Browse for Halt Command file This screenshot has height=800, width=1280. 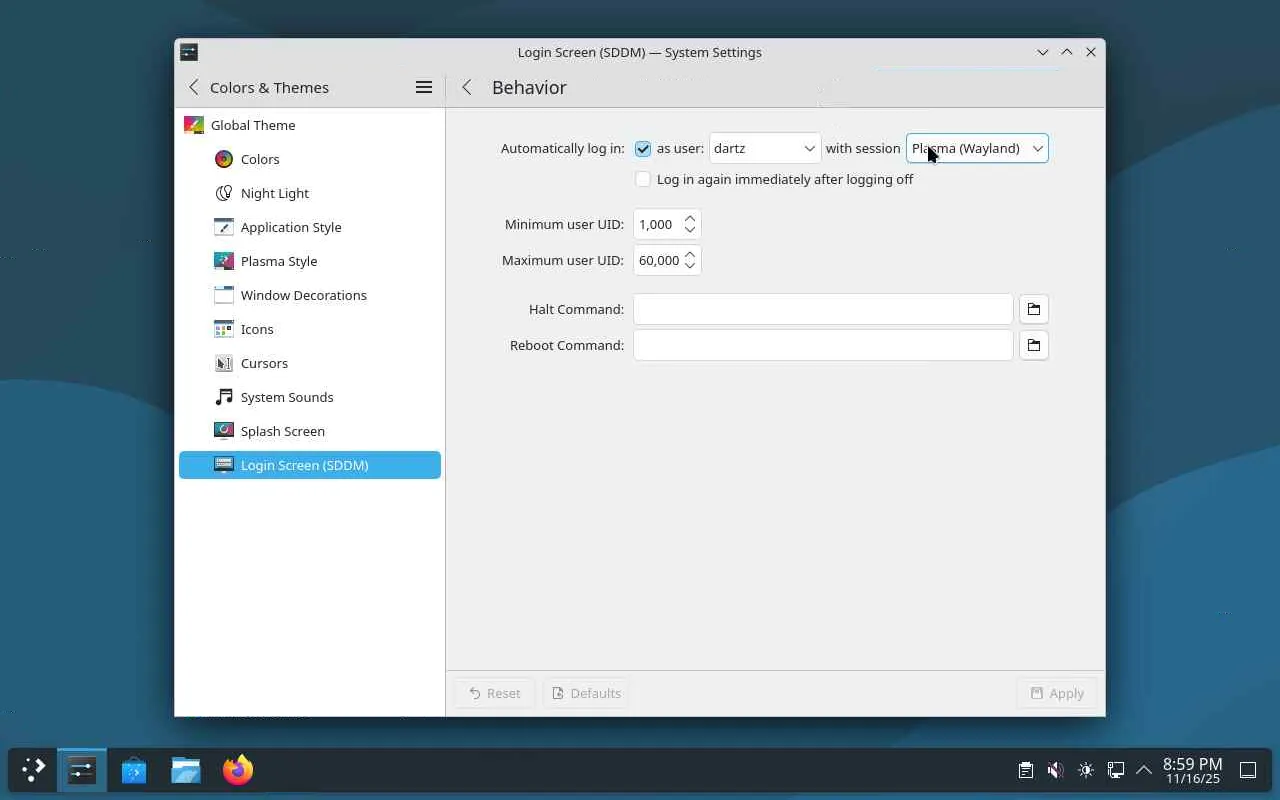(x=1034, y=309)
